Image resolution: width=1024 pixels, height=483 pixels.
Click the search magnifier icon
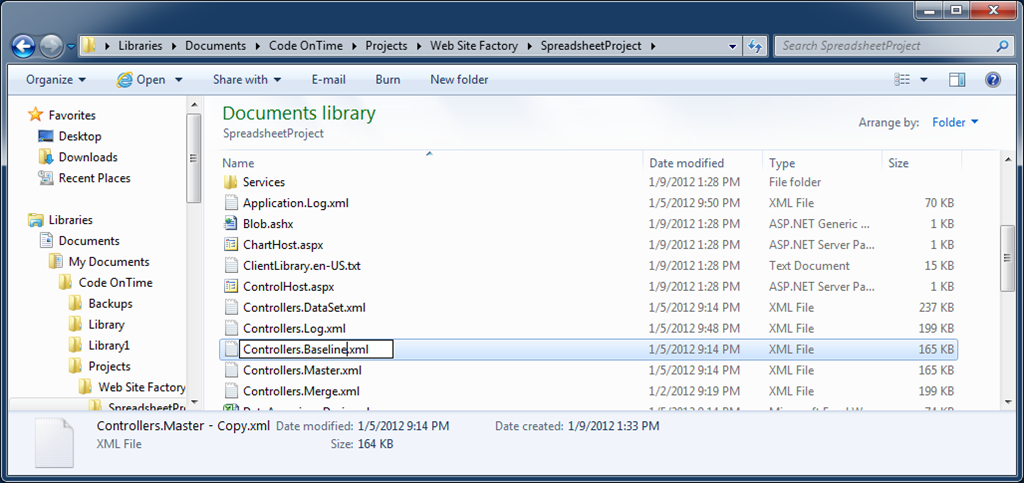coord(1002,46)
